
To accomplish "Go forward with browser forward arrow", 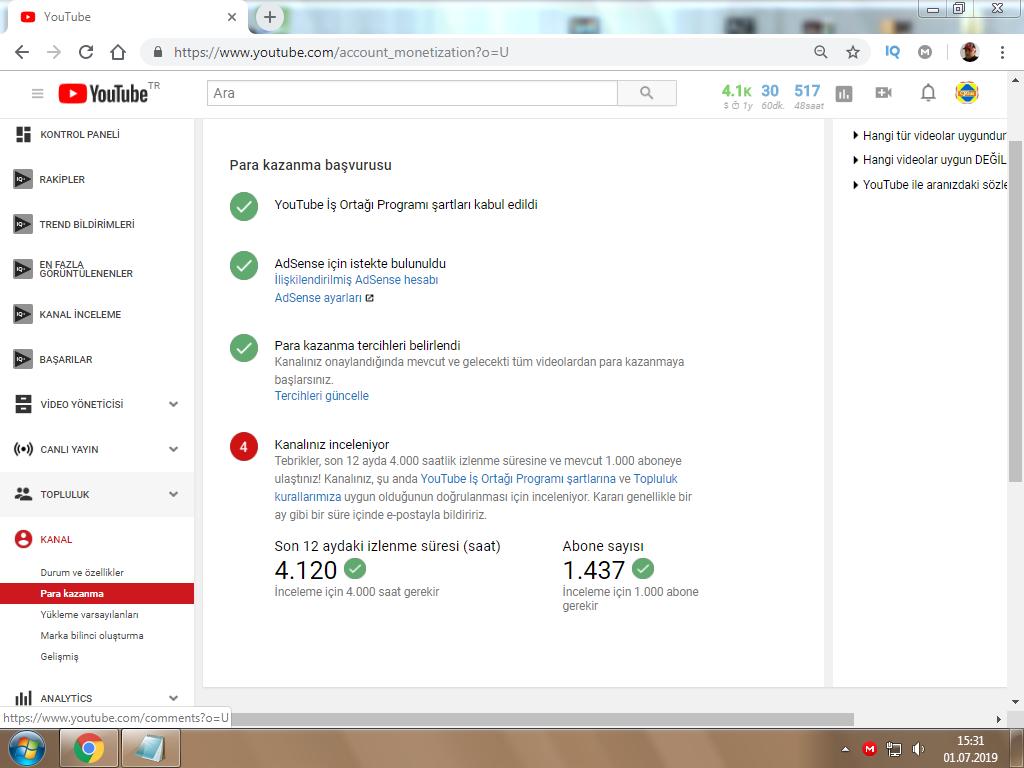I will tap(54, 52).
